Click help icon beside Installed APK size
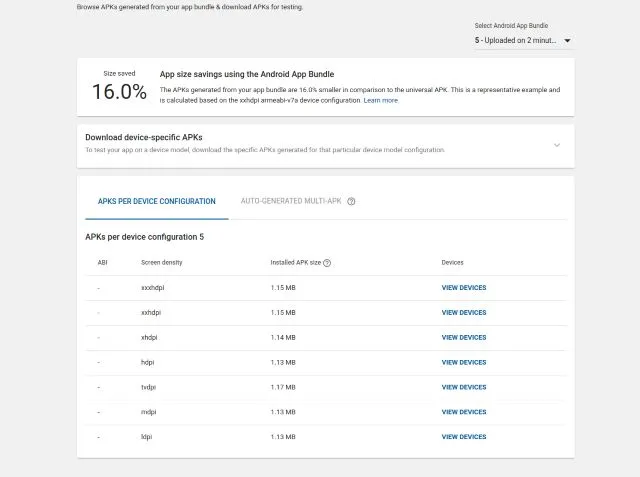The height and width of the screenshot is (477, 640). tap(327, 263)
